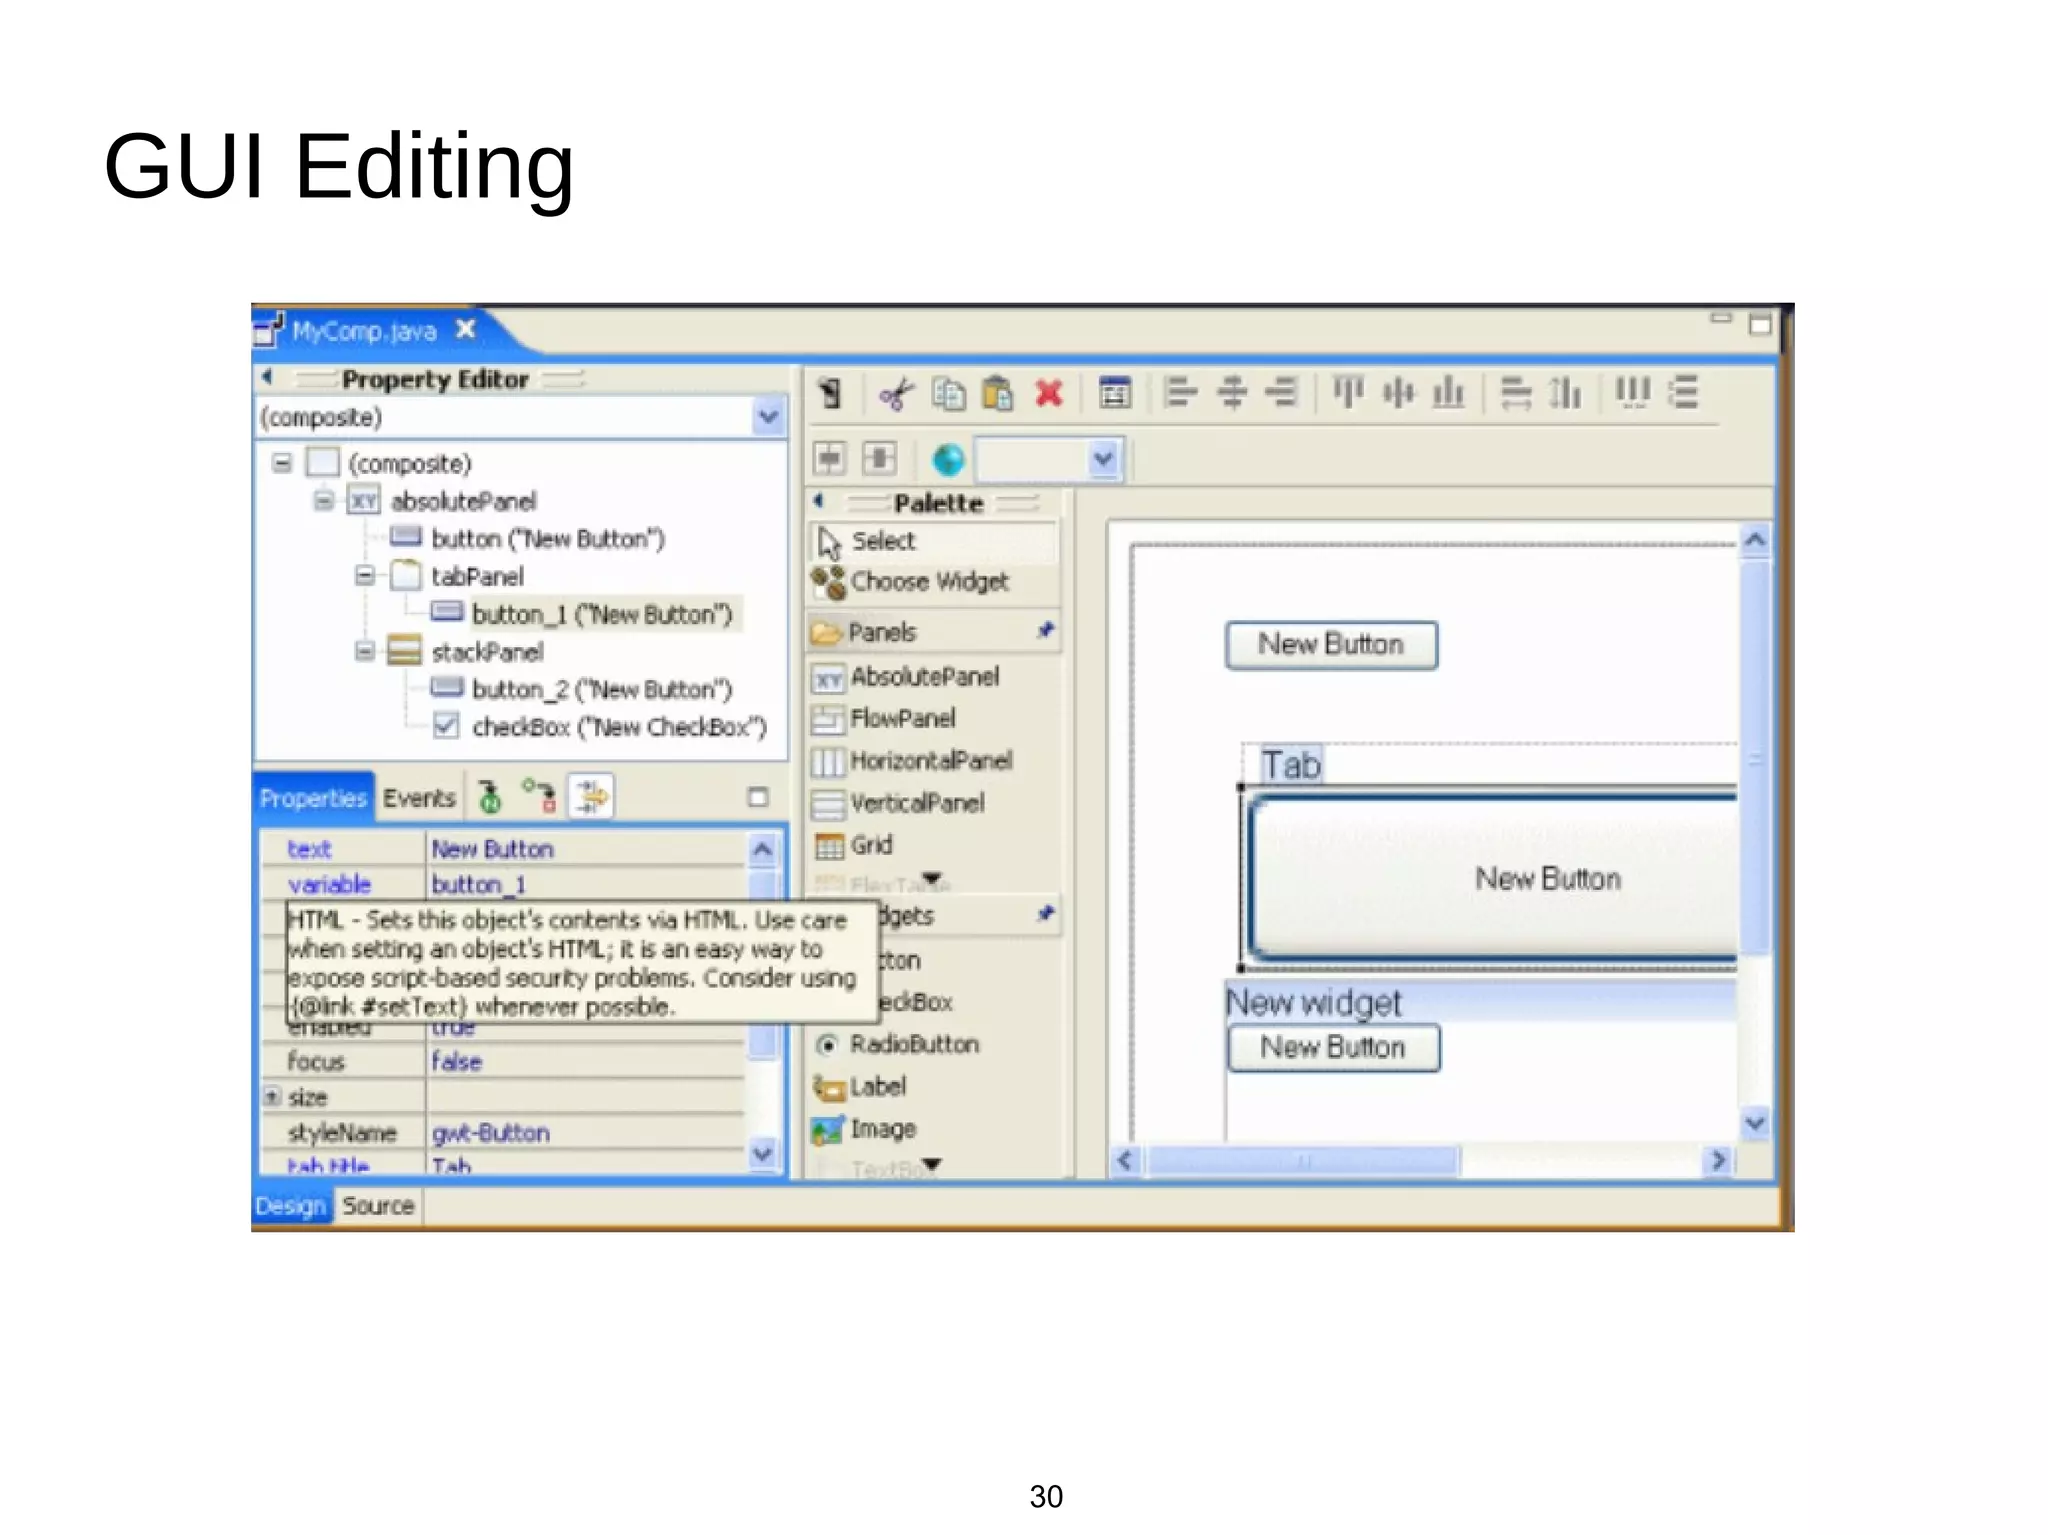2048x1535 pixels.
Task: Click the center vertically toolbar icon
Action: (x=1398, y=392)
